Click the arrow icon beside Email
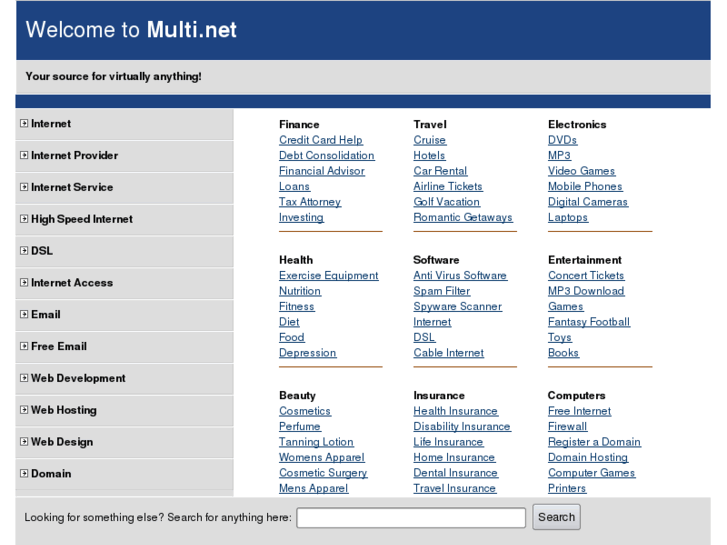Screen dimensions: 727x545 (24, 314)
